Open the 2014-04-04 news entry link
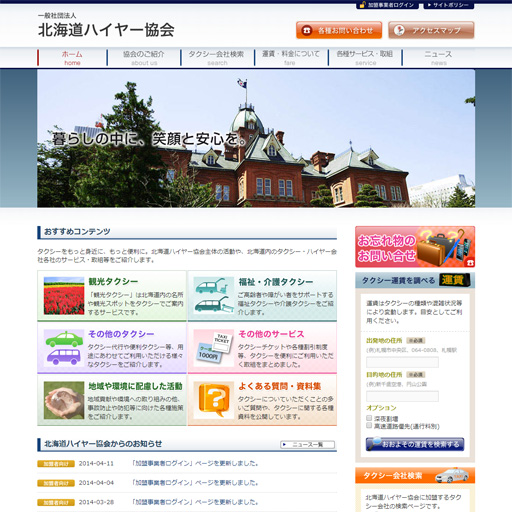The width and height of the screenshot is (512, 512). (195, 483)
